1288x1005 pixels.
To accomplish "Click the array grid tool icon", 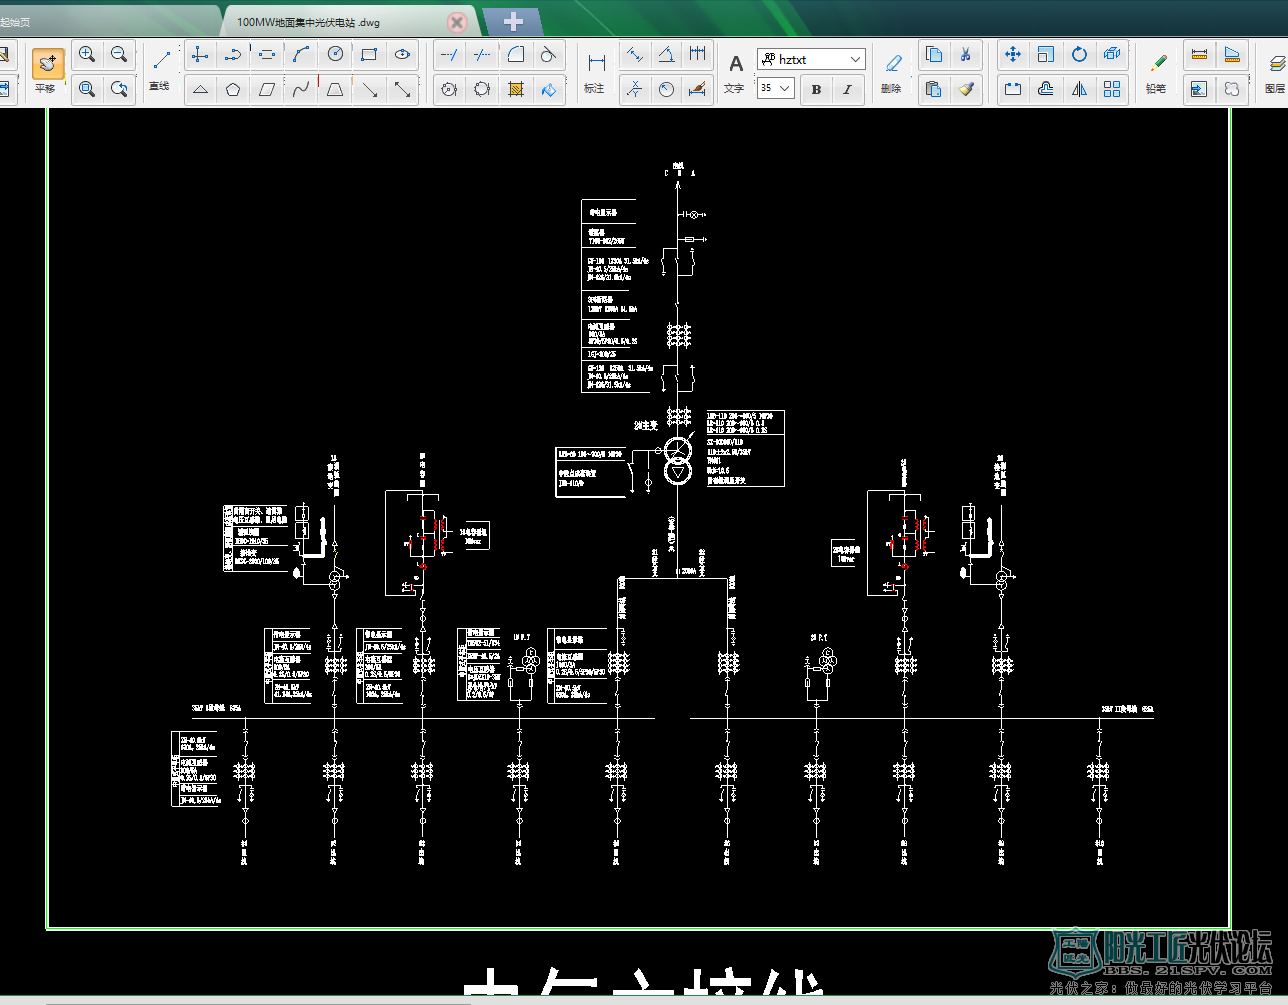I will (x=1112, y=89).
